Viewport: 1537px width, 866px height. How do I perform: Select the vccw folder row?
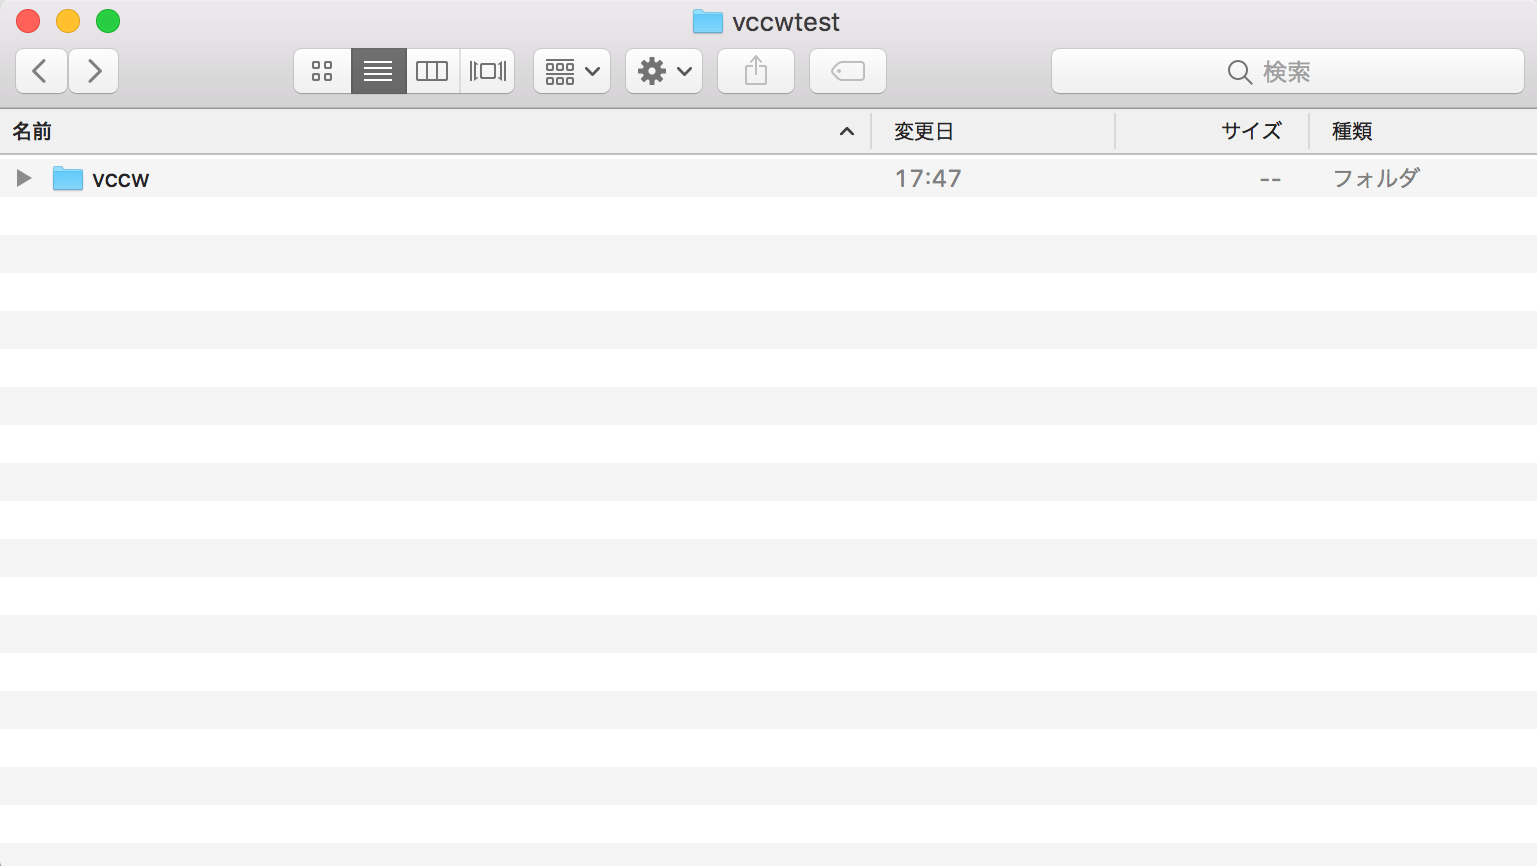pyautogui.click(x=768, y=178)
